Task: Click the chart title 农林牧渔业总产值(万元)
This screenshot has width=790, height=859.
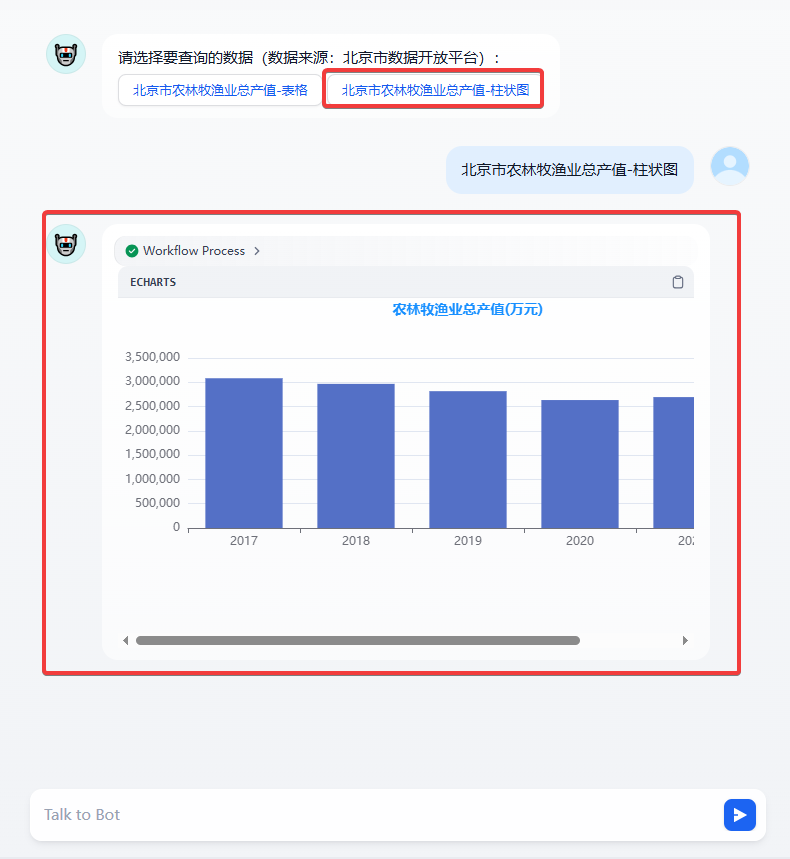Action: click(467, 310)
